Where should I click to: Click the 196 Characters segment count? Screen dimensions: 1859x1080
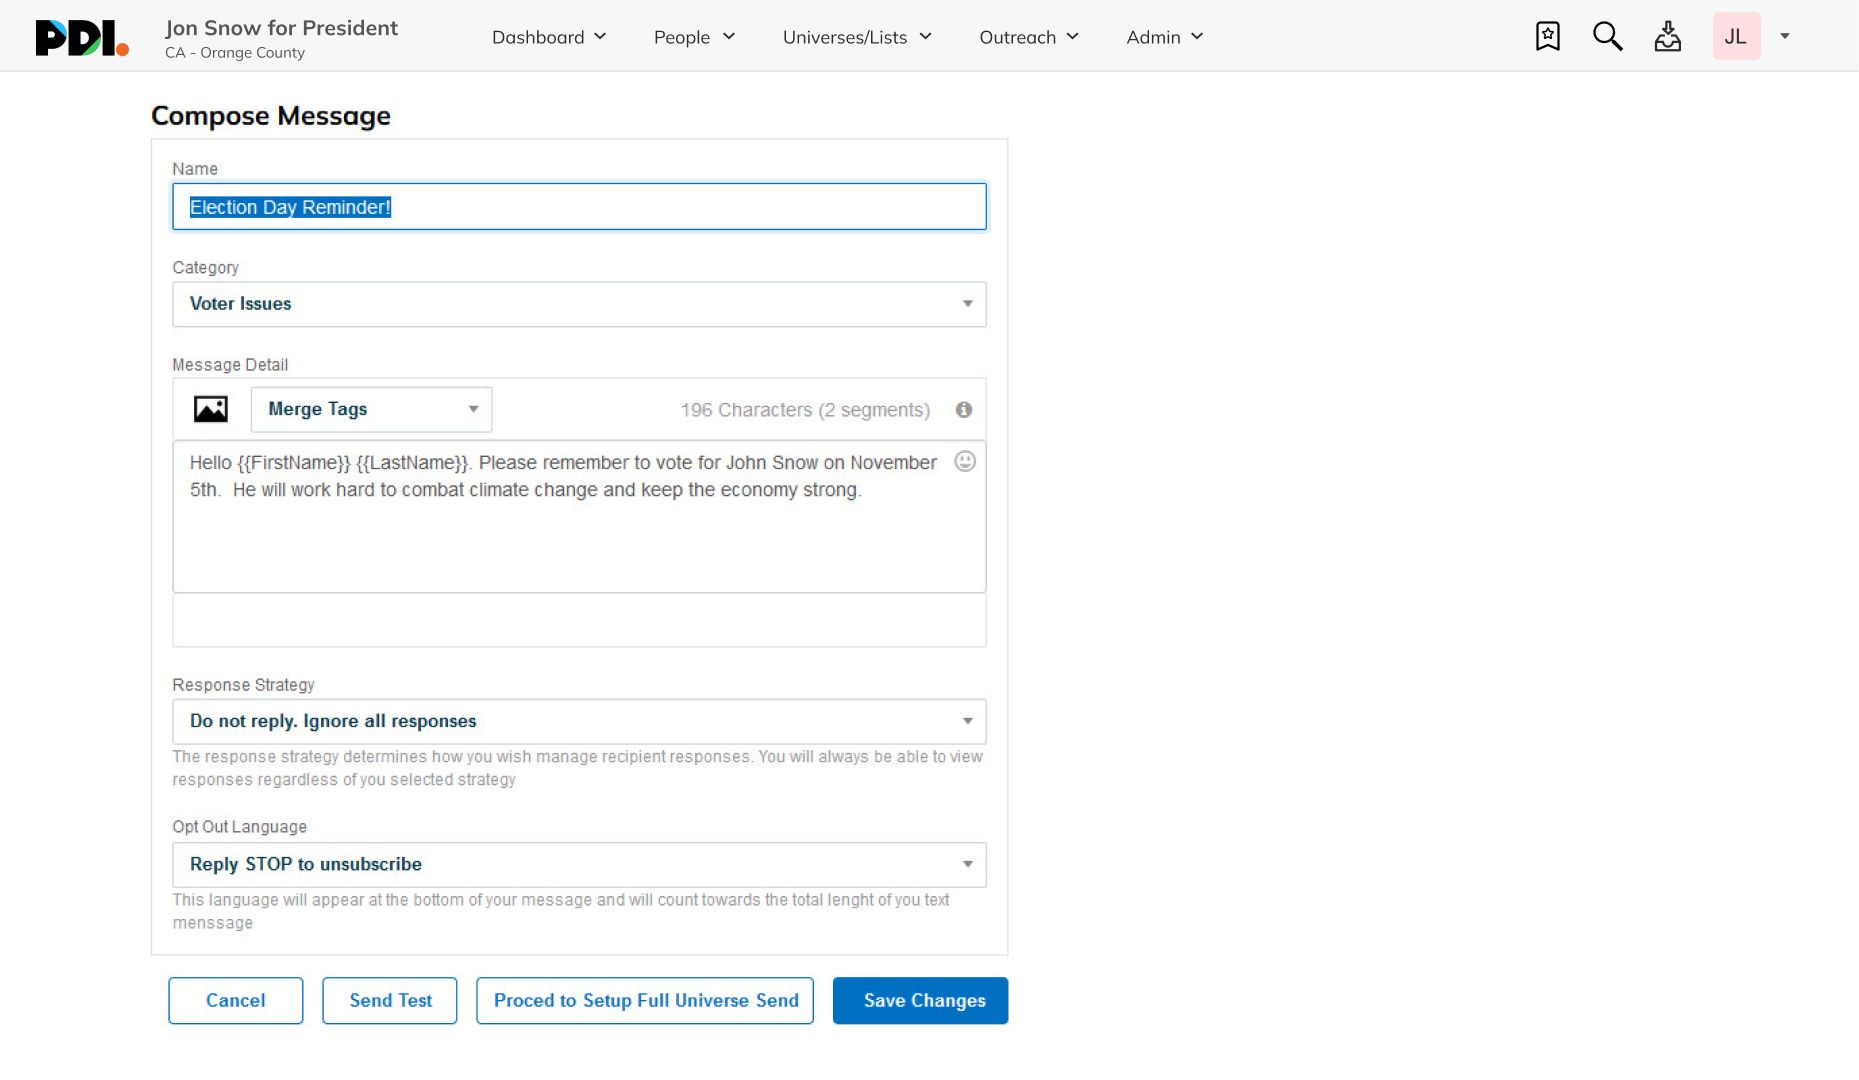click(x=805, y=410)
